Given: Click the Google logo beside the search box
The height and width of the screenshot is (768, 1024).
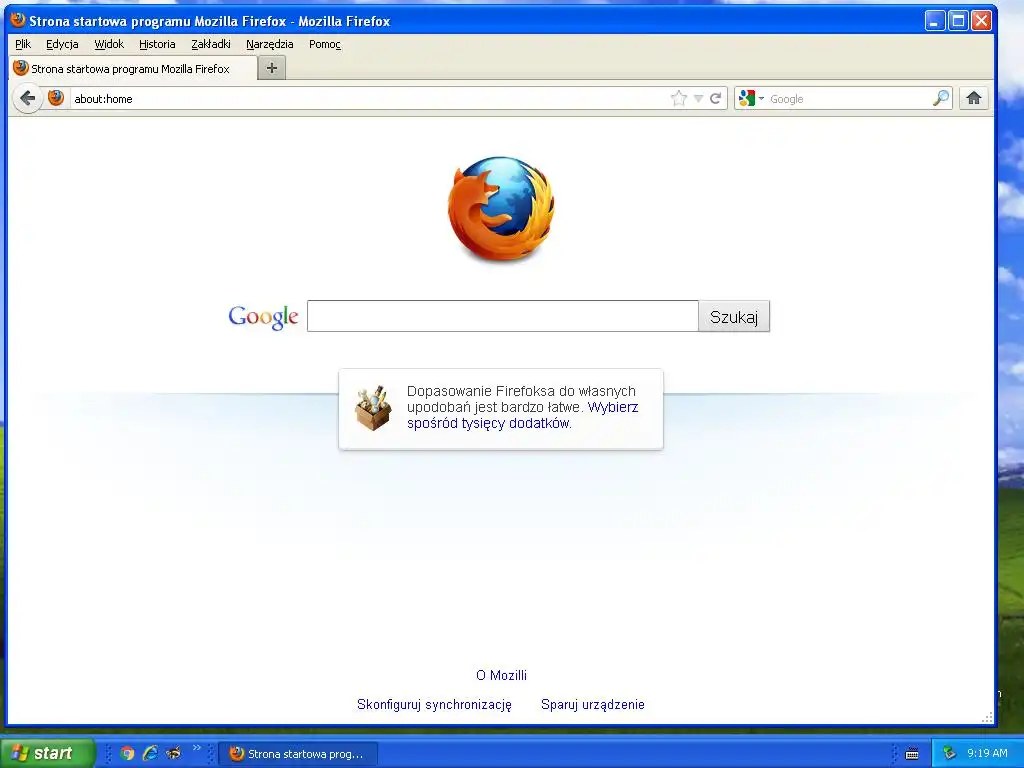Looking at the screenshot, I should [263, 317].
